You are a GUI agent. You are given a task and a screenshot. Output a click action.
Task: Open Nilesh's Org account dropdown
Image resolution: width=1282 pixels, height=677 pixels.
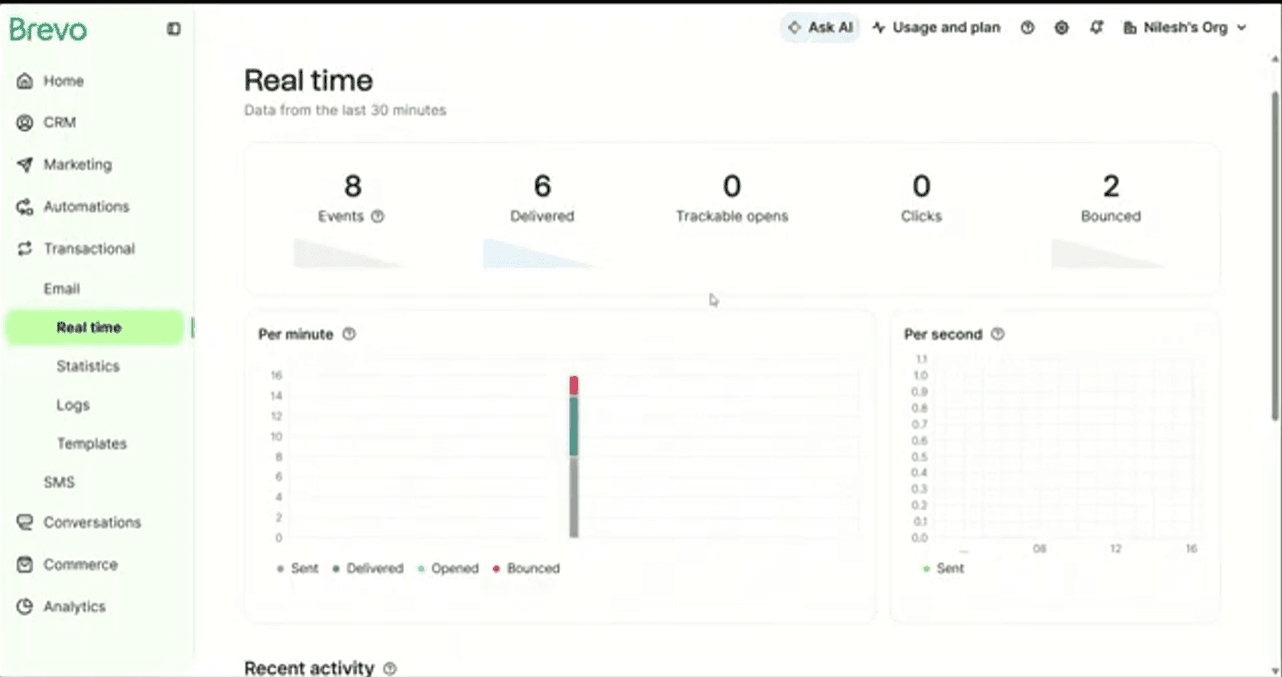coord(1186,28)
